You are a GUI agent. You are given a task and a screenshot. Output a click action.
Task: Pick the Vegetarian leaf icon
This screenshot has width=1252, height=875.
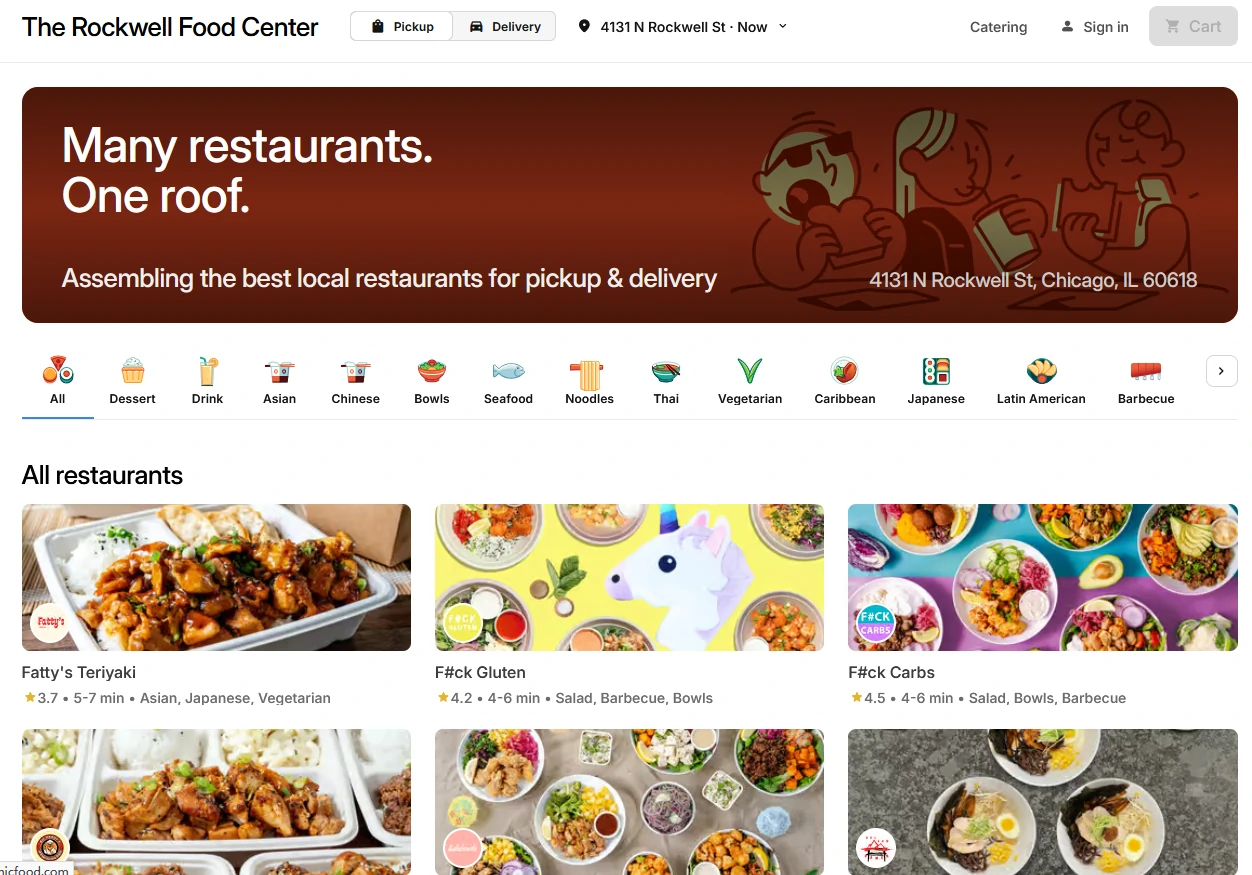750,372
